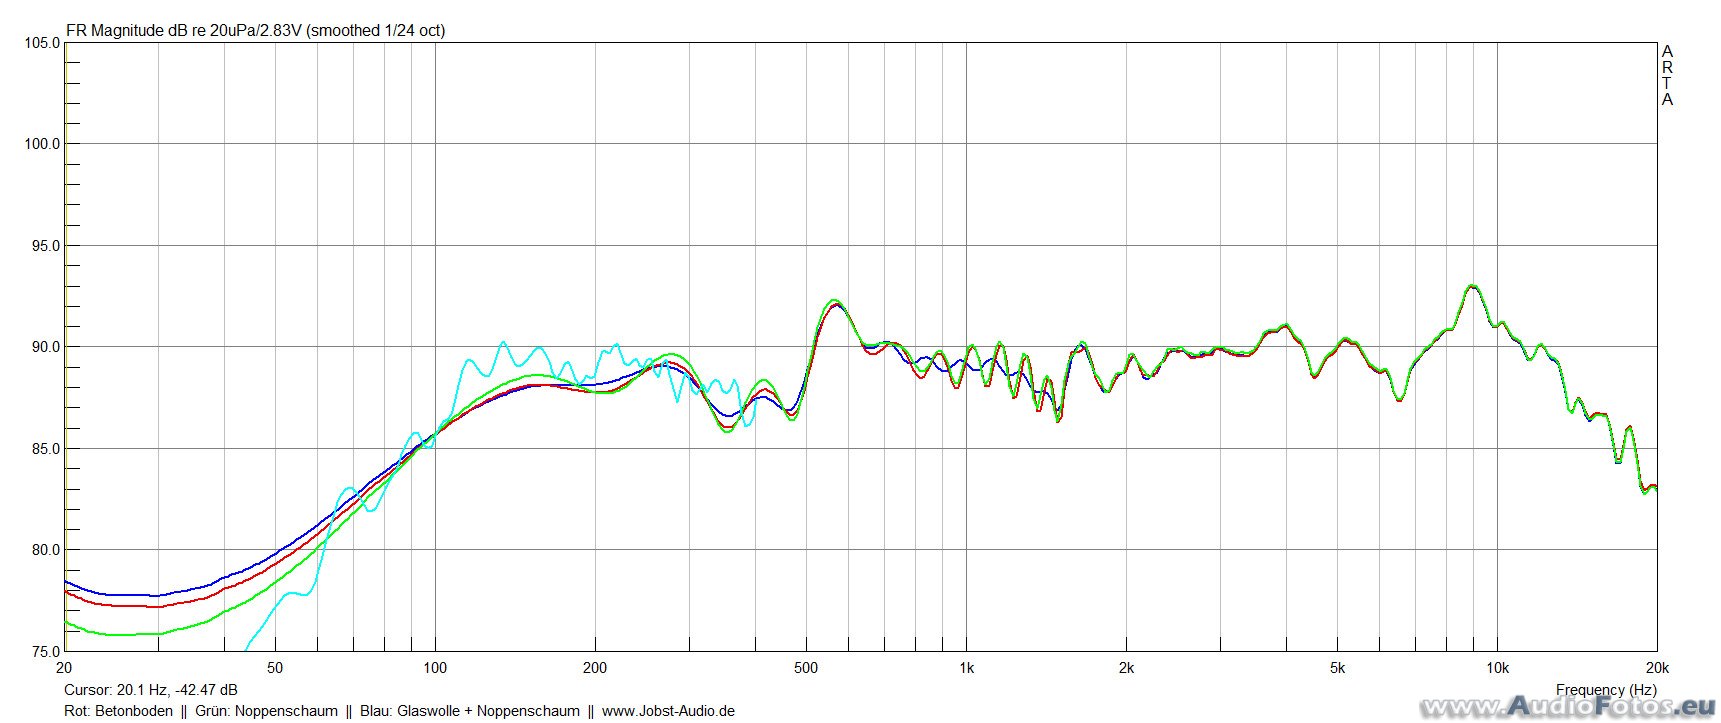Click the Frequency (Hz) axis label

tap(1606, 690)
